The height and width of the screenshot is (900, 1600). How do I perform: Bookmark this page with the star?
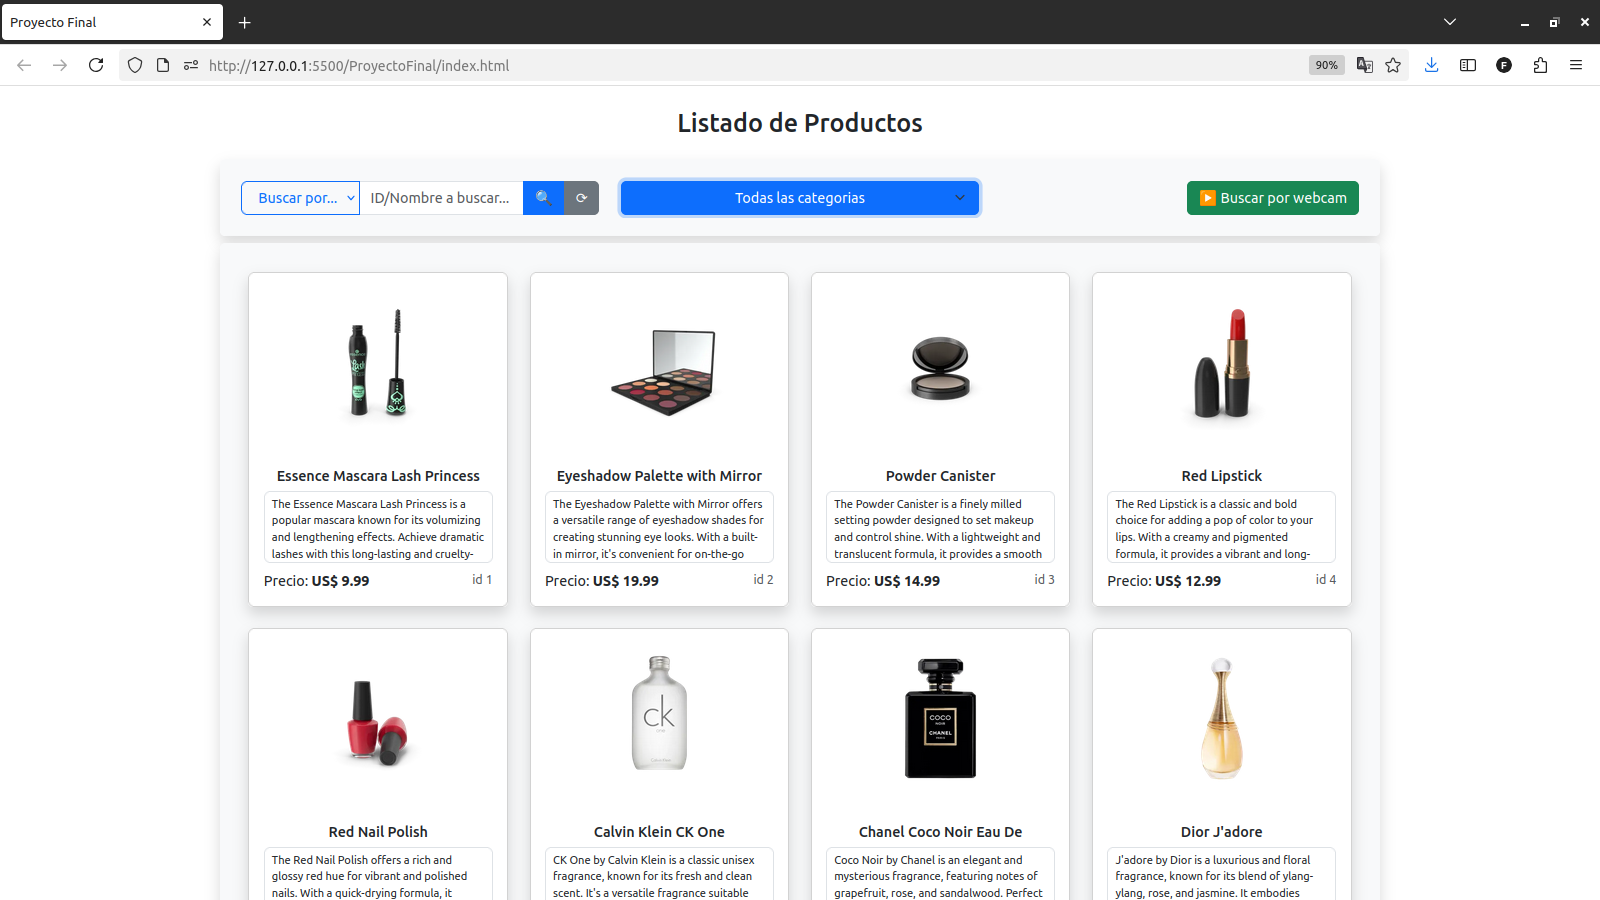1393,65
